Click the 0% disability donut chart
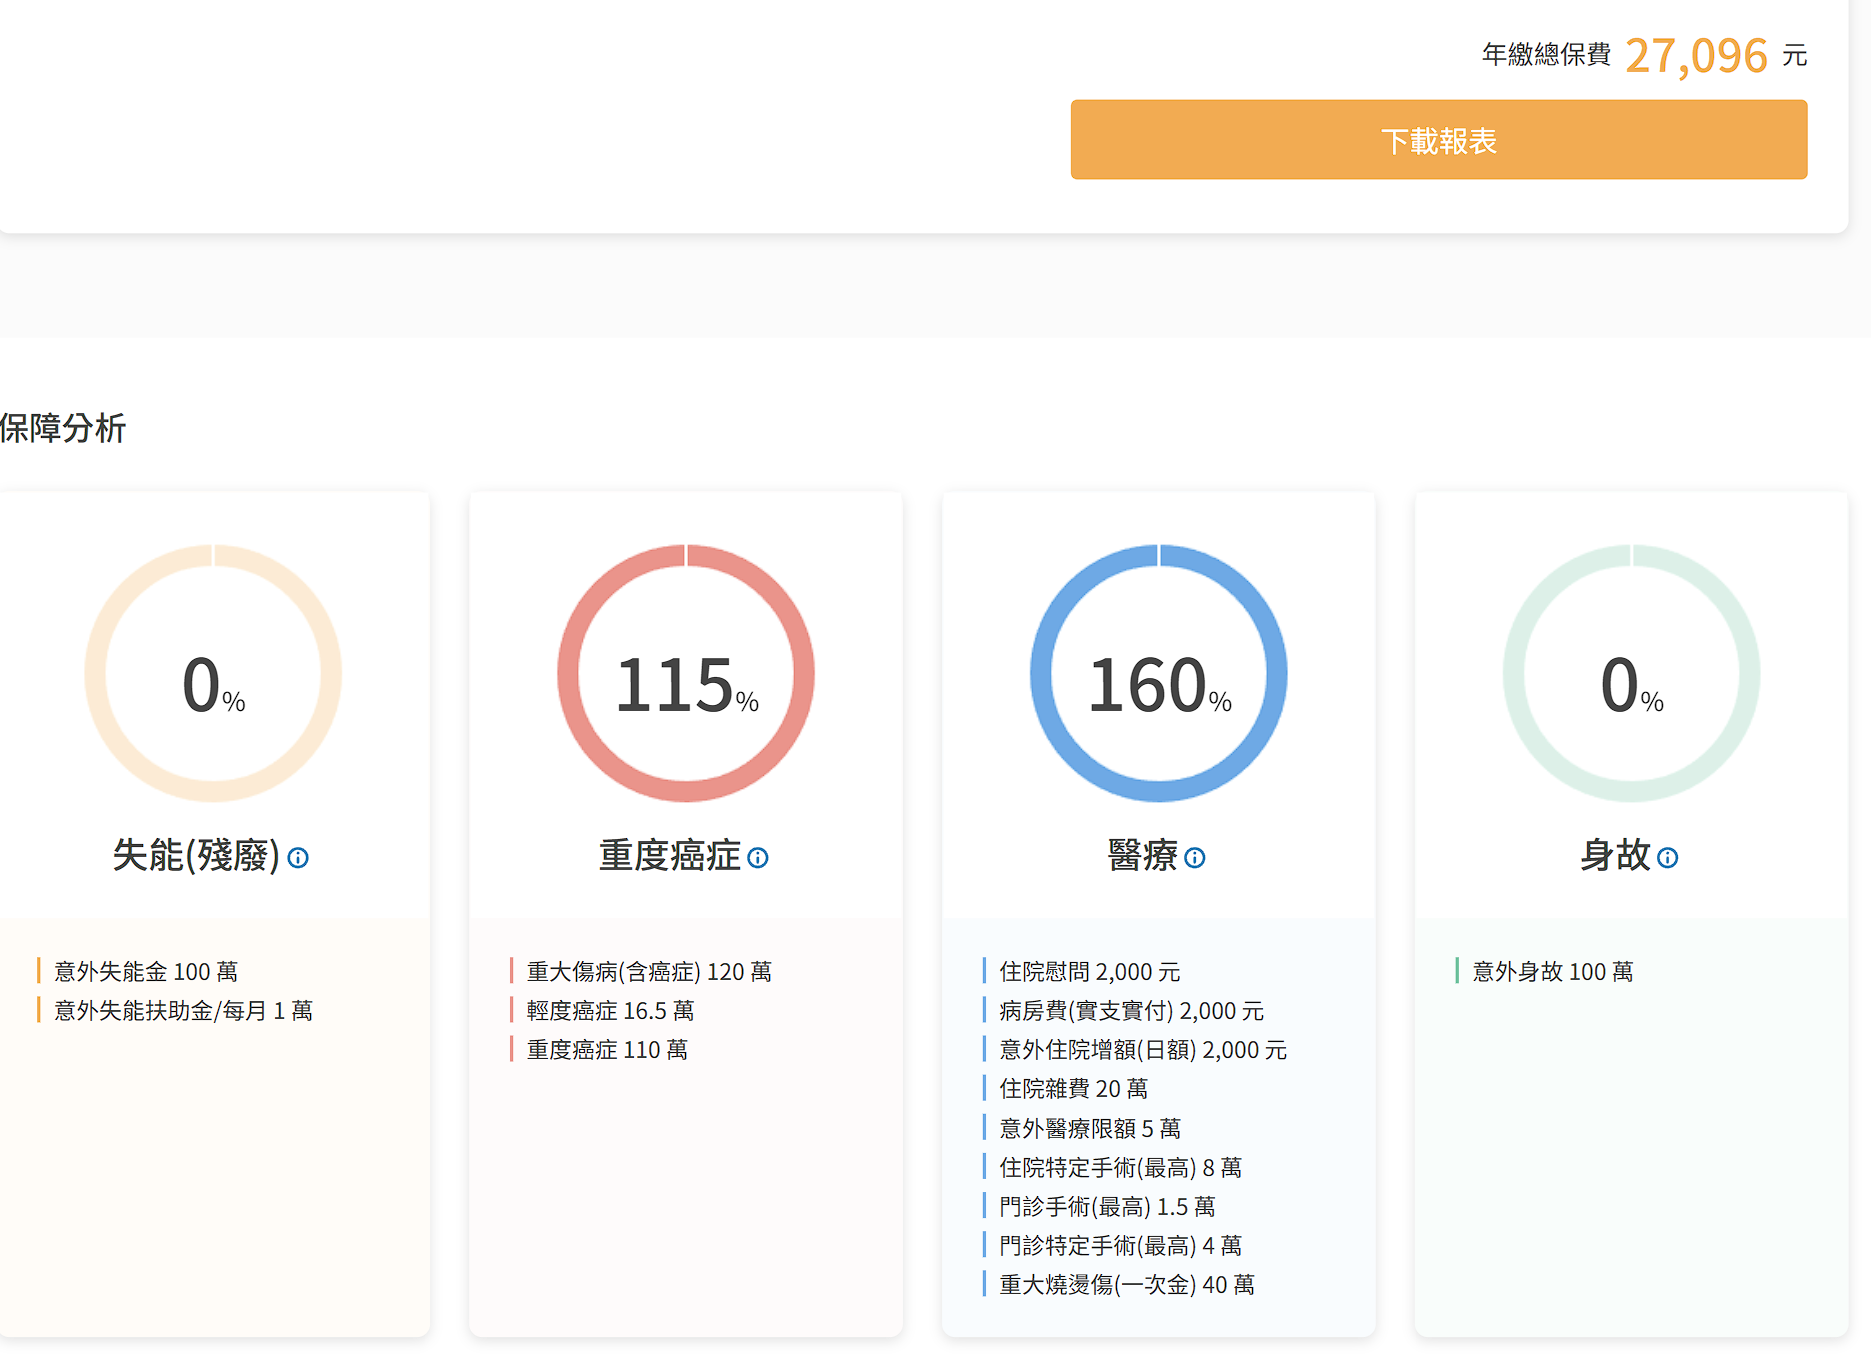This screenshot has height=1355, width=1871. click(x=213, y=673)
